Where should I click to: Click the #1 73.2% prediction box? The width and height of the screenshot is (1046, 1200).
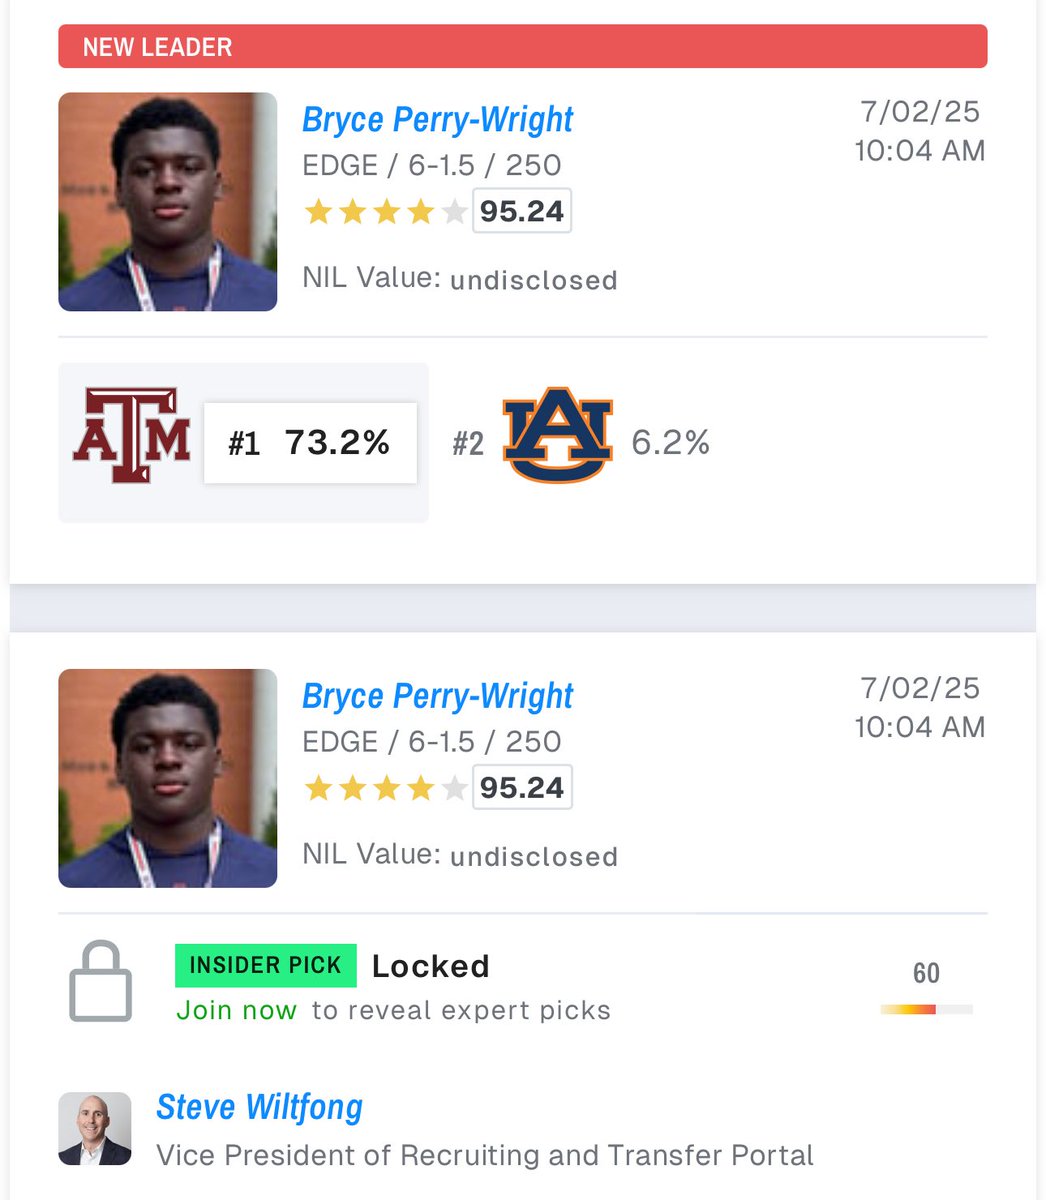click(x=310, y=443)
